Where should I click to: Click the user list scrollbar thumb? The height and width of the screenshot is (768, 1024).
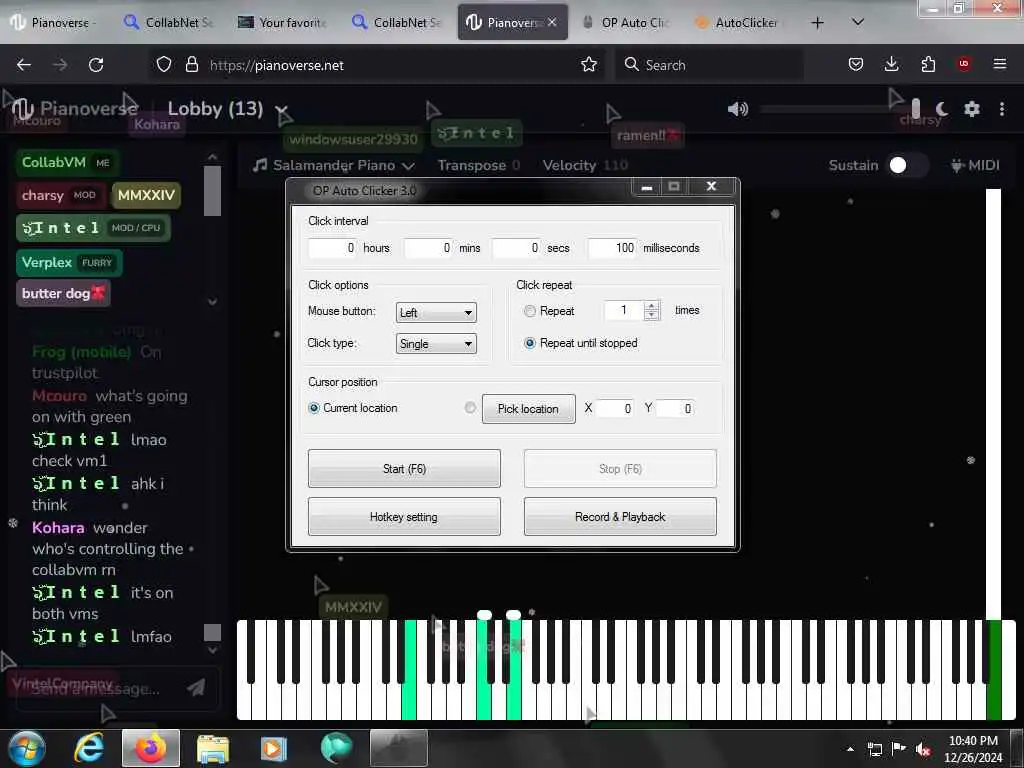212,191
